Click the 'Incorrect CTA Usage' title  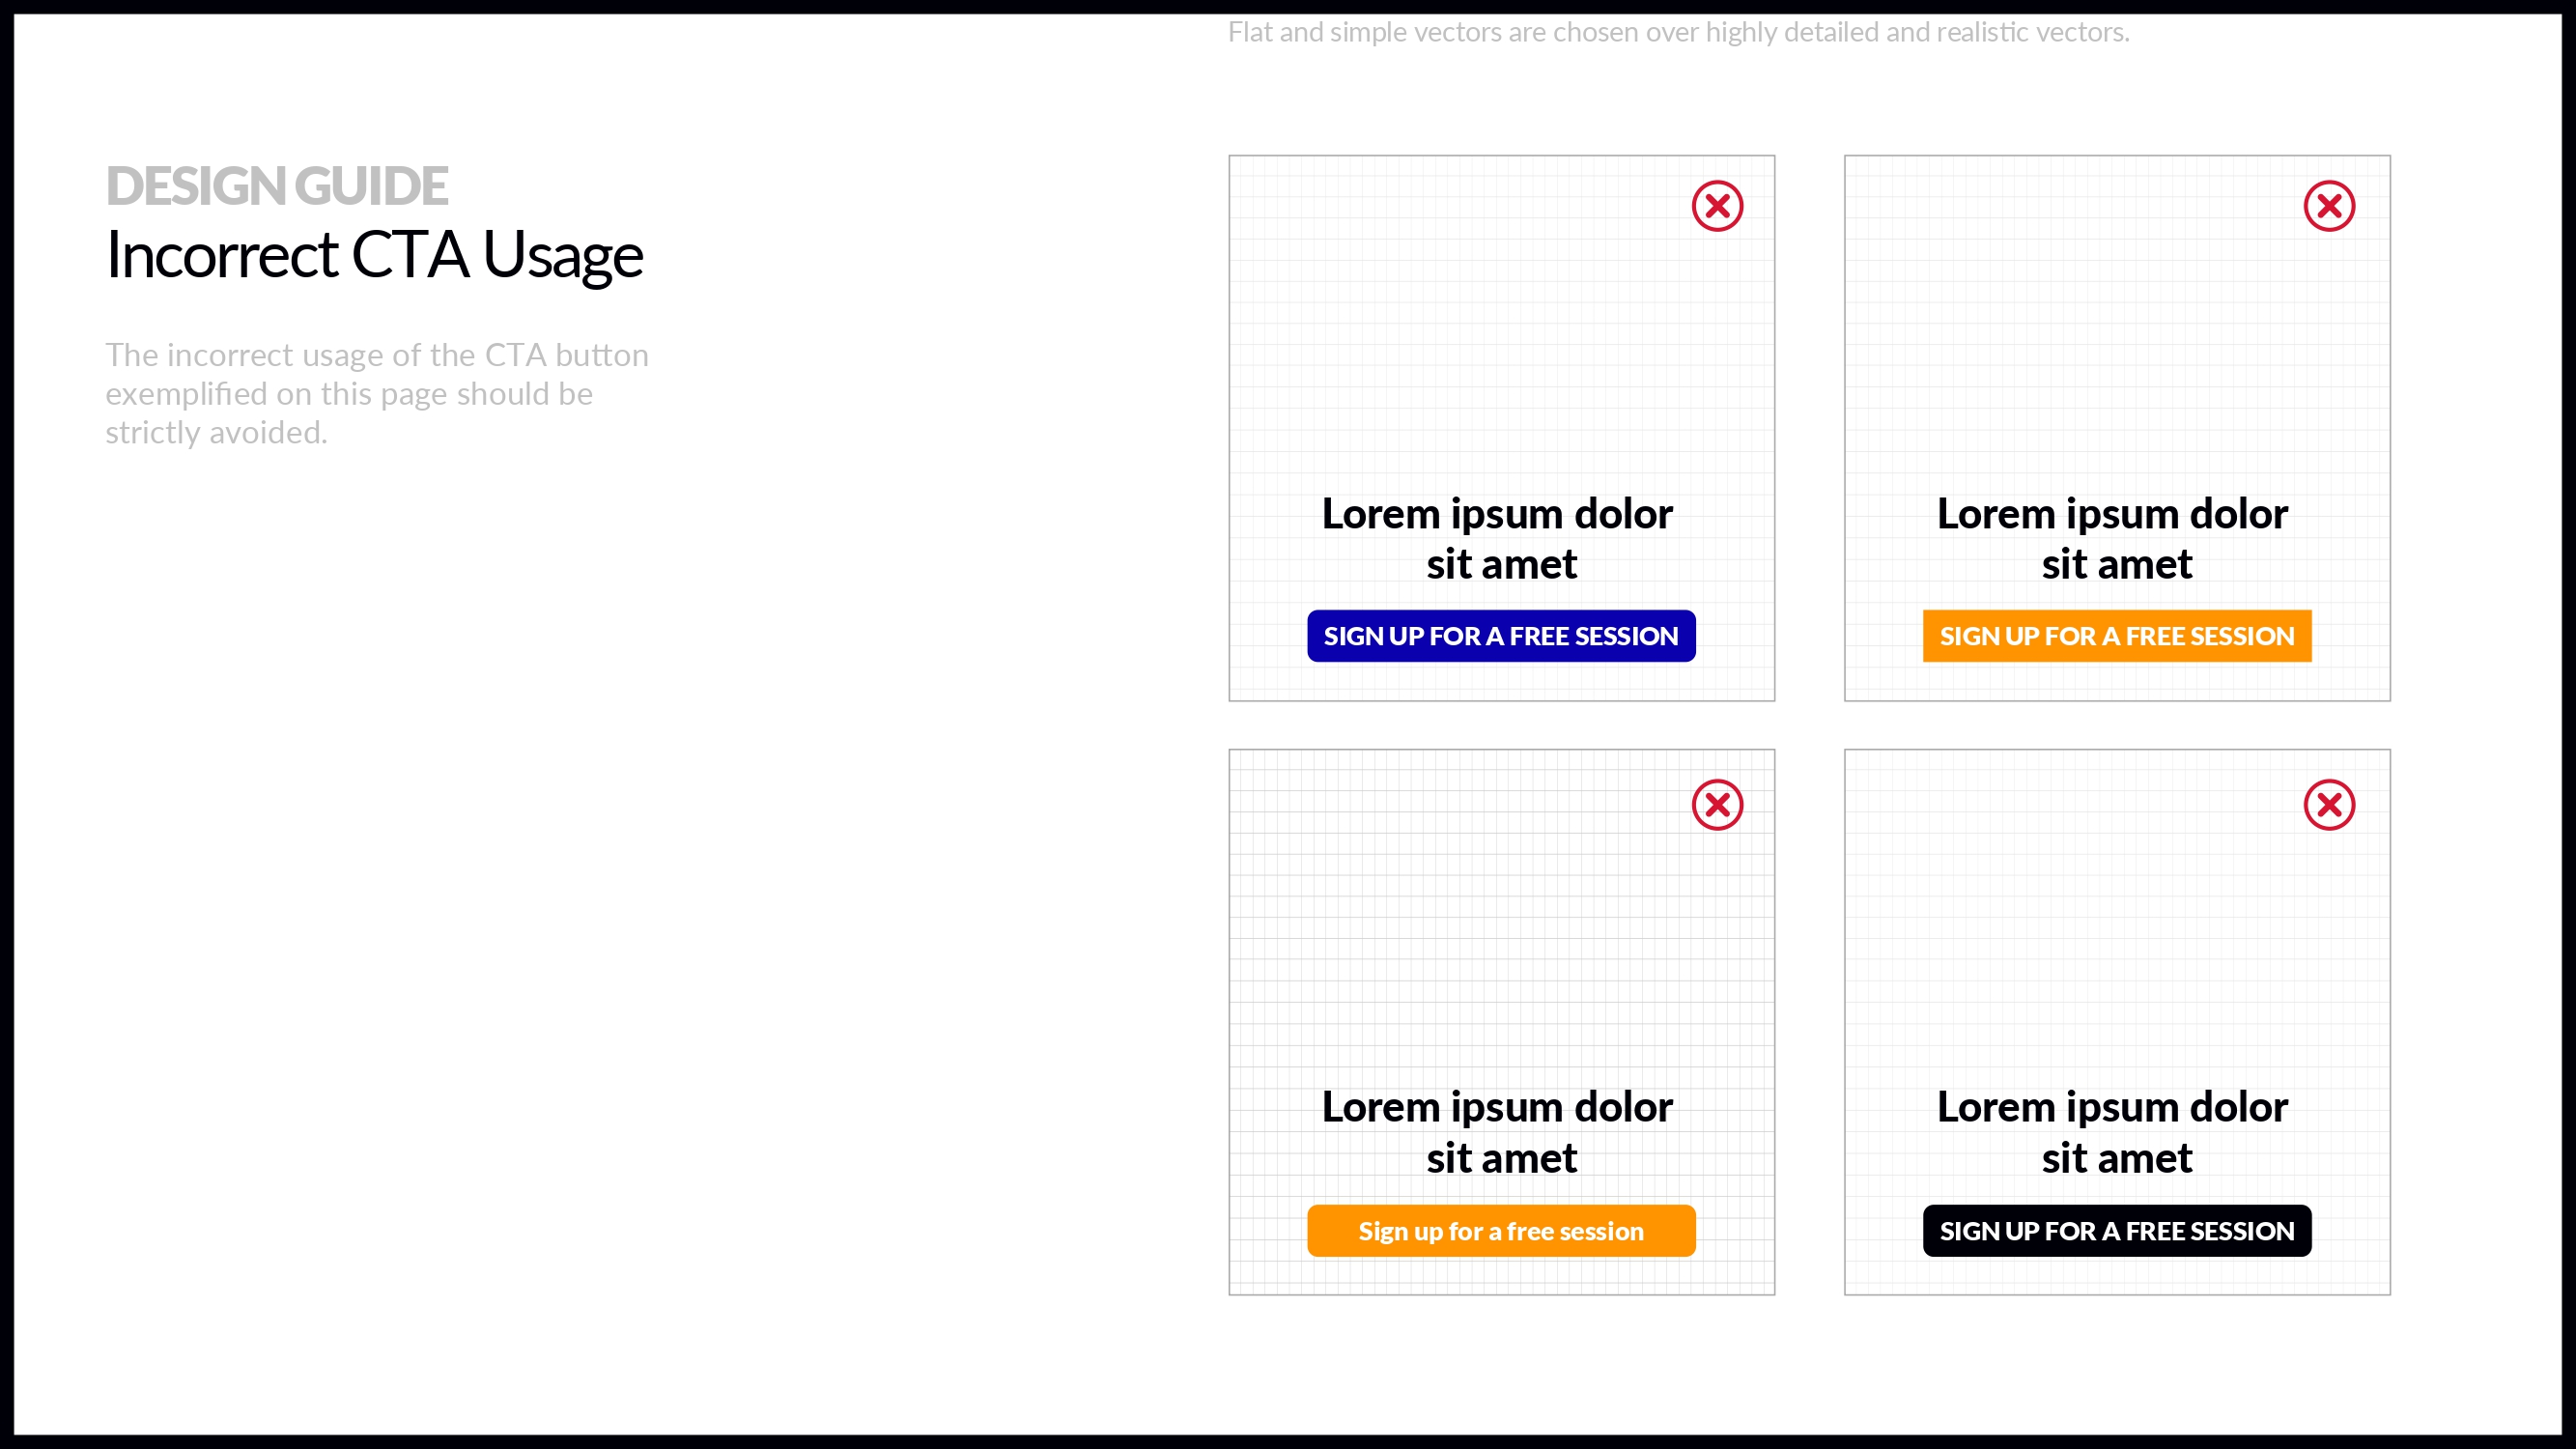tap(374, 255)
